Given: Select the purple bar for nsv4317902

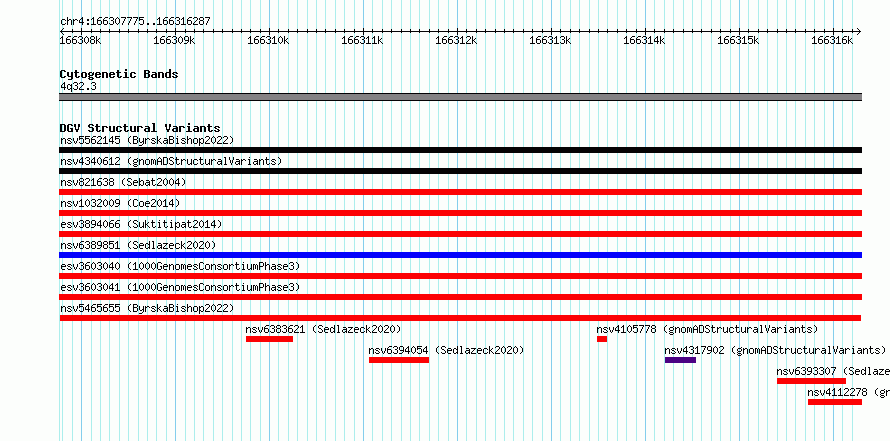Looking at the screenshot, I should tap(680, 360).
